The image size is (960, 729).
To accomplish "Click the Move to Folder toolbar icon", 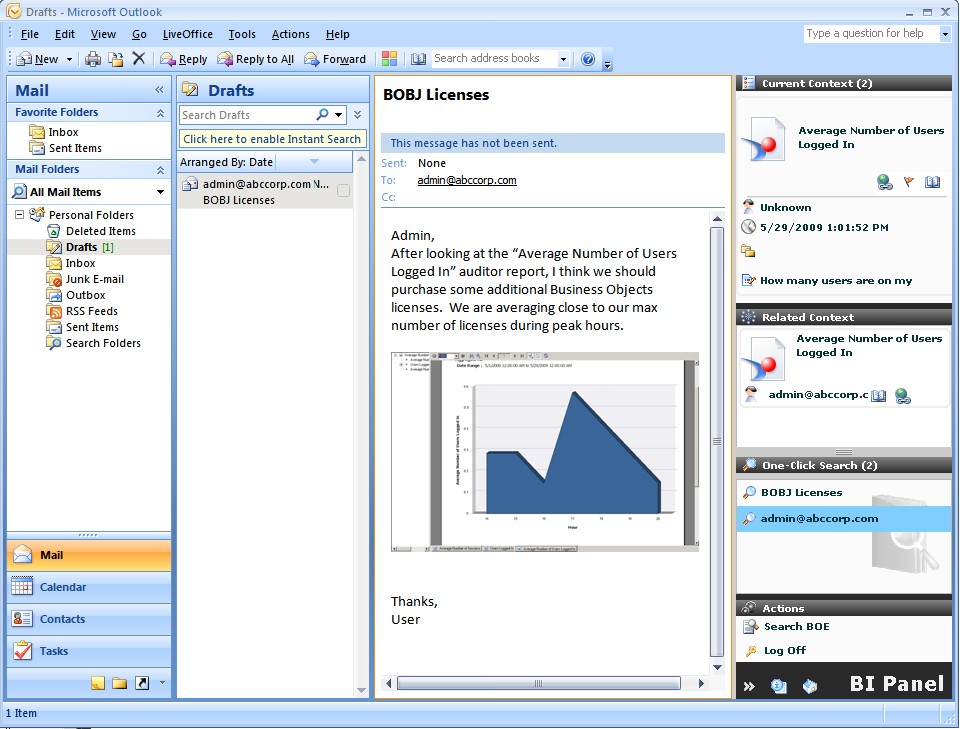I will 116,59.
